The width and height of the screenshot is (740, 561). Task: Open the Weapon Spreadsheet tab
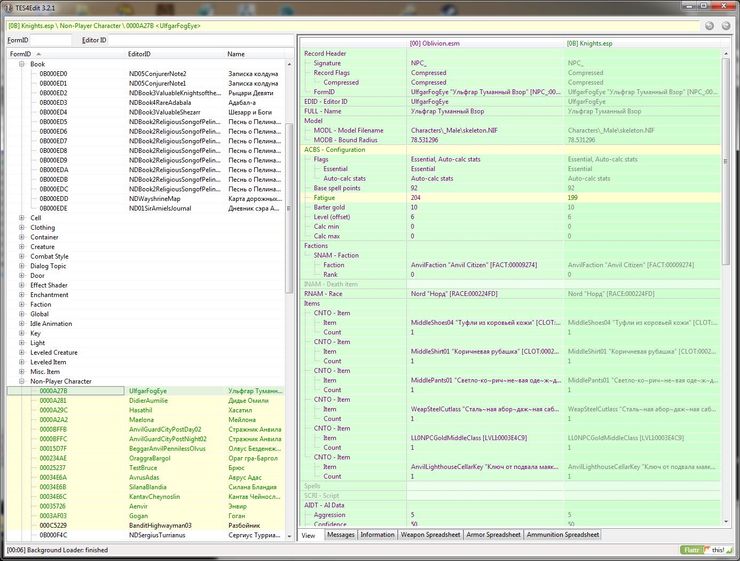point(430,535)
